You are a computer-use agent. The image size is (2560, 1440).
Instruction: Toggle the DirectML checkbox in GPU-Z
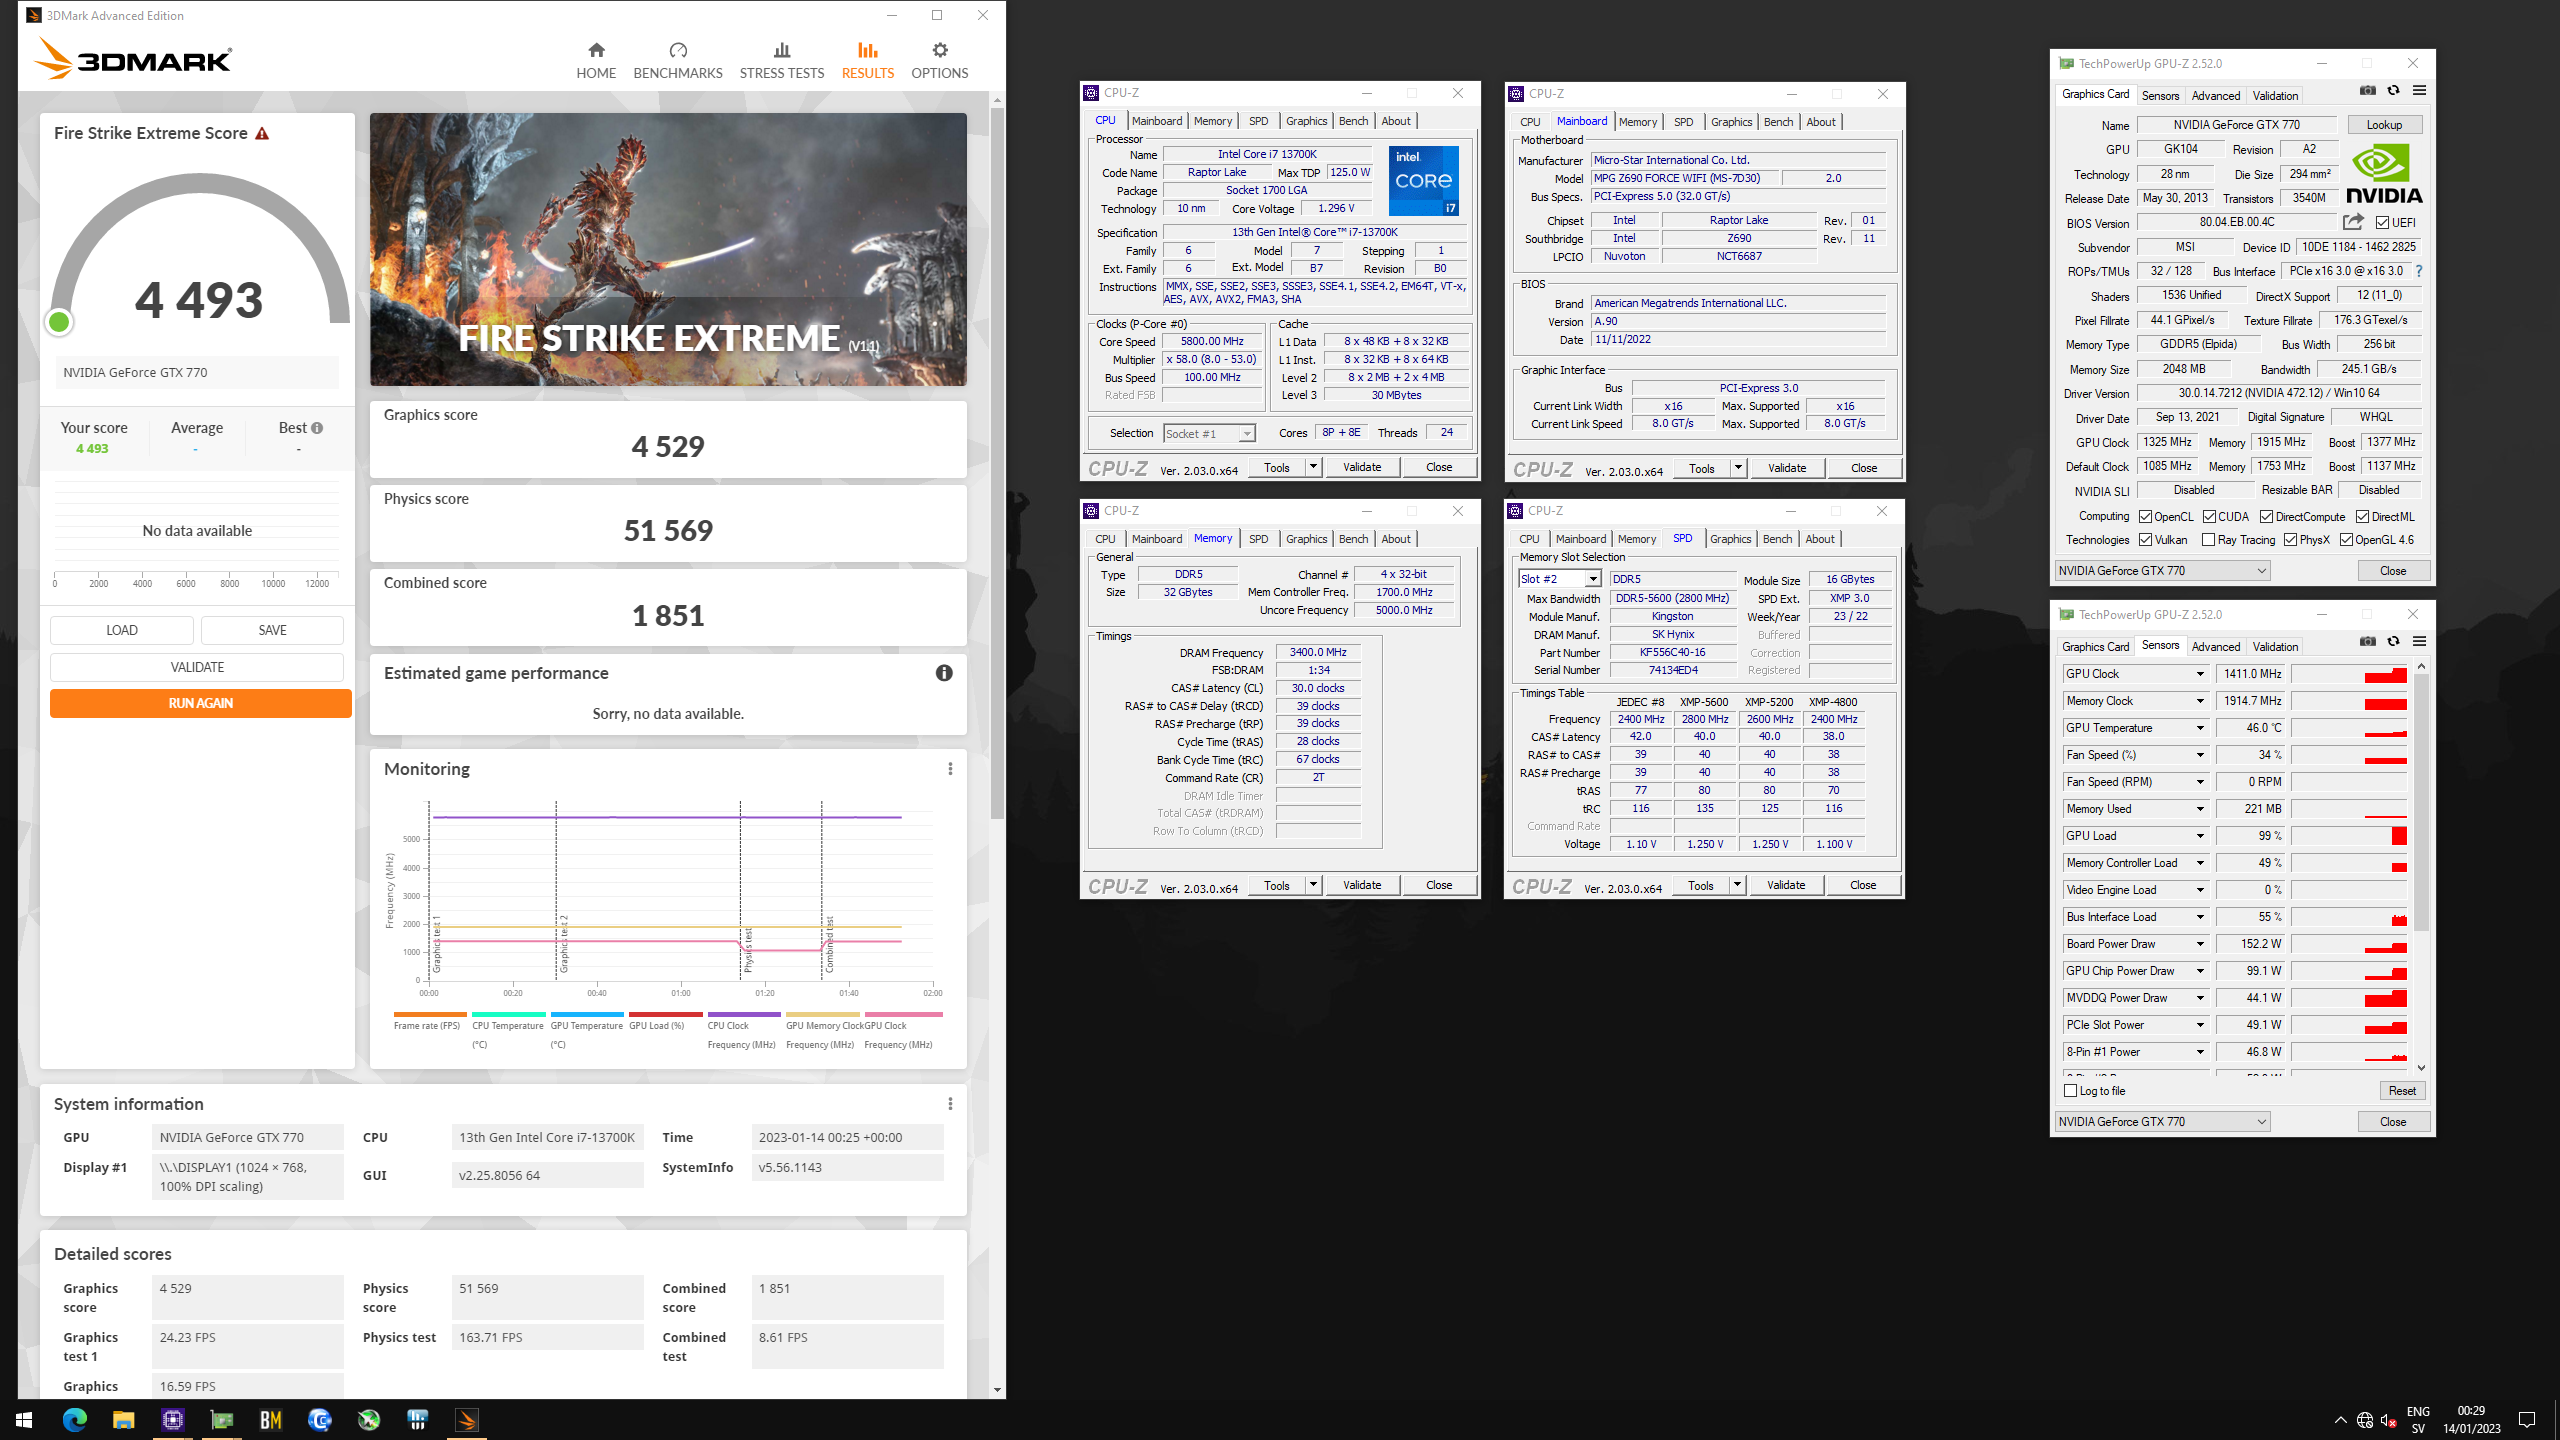[2362, 517]
